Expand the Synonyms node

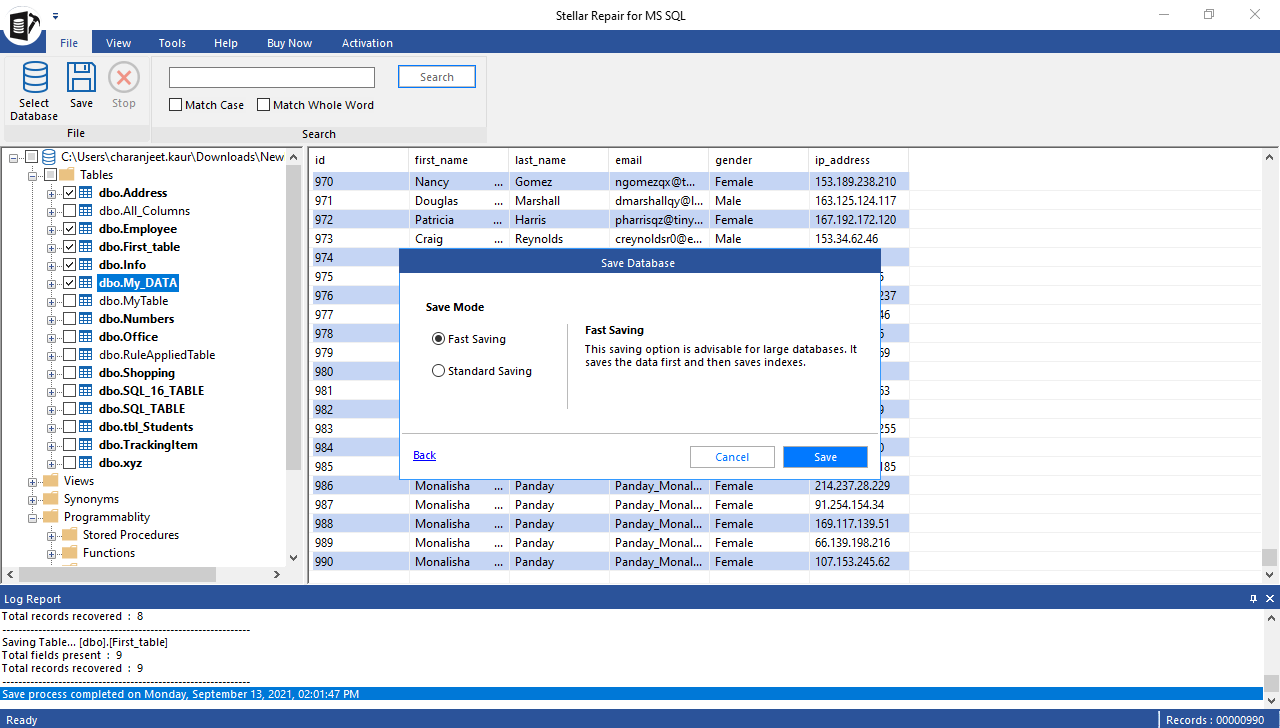pos(32,499)
